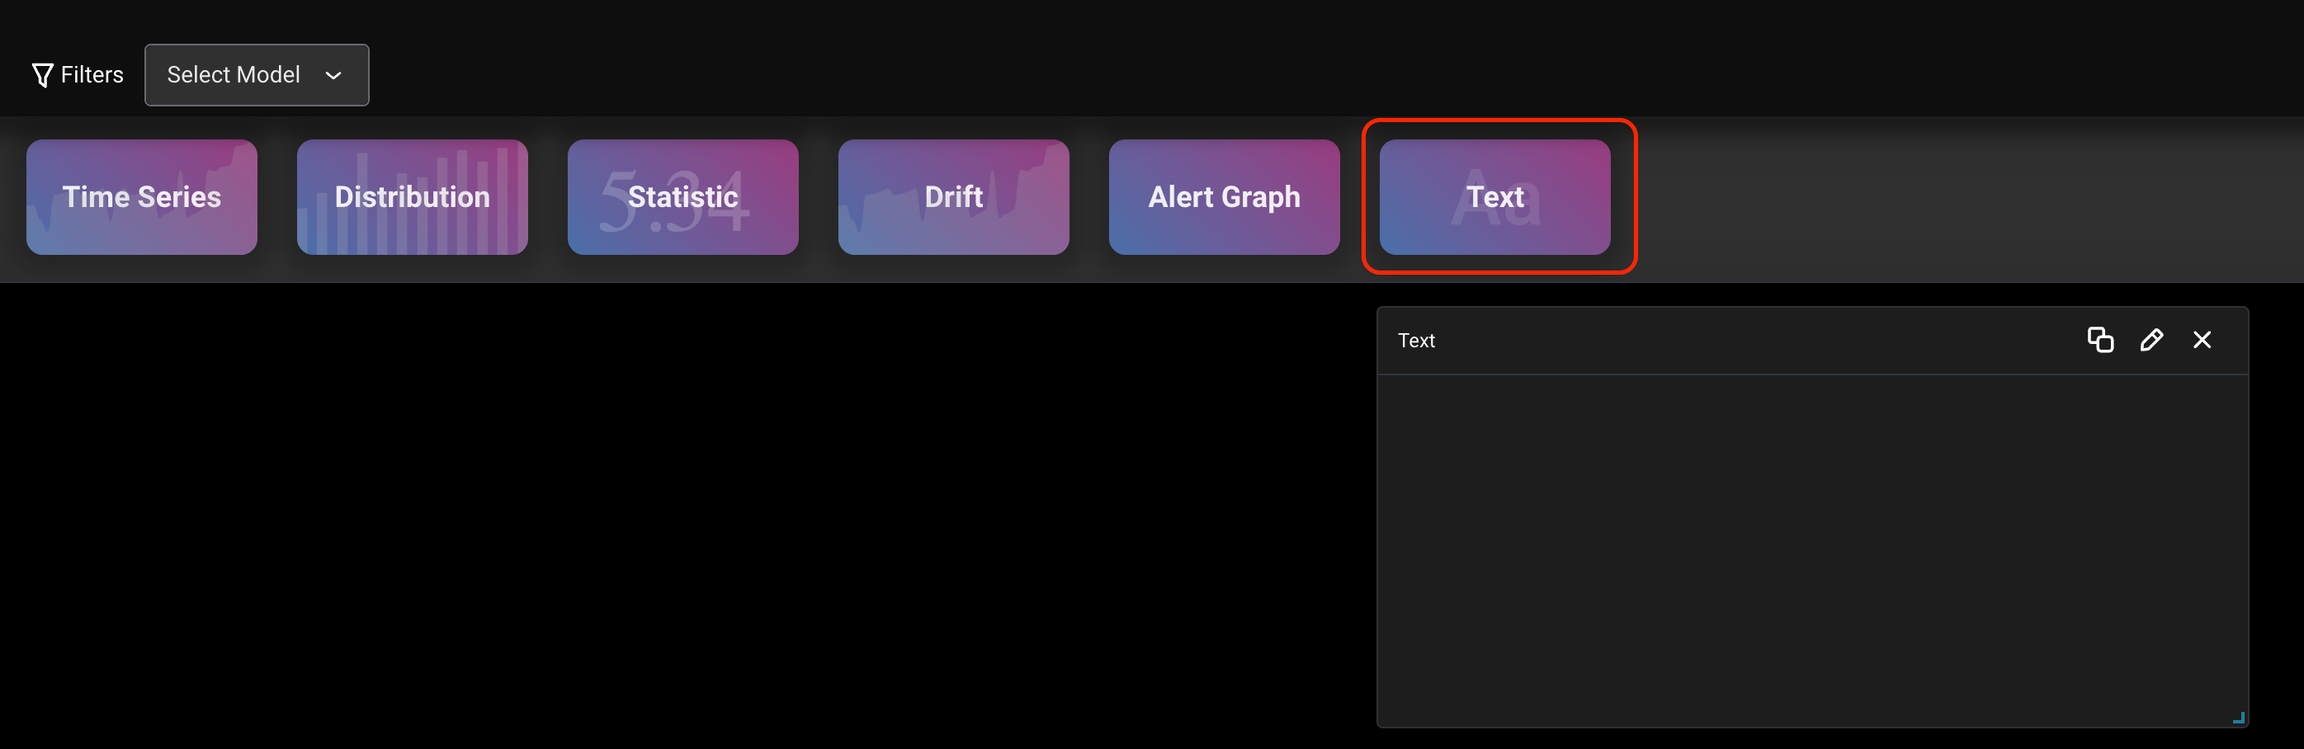Duplicate the Text panel with copy icon
2304x749 pixels.
coord(2100,340)
